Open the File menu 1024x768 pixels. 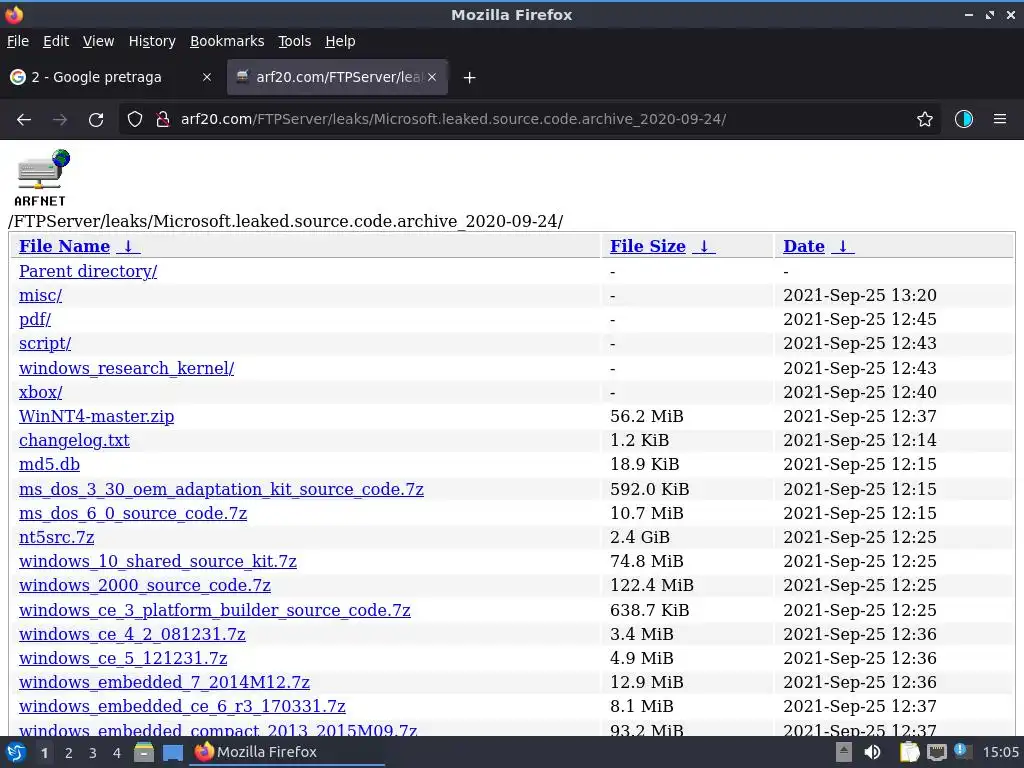click(x=18, y=41)
